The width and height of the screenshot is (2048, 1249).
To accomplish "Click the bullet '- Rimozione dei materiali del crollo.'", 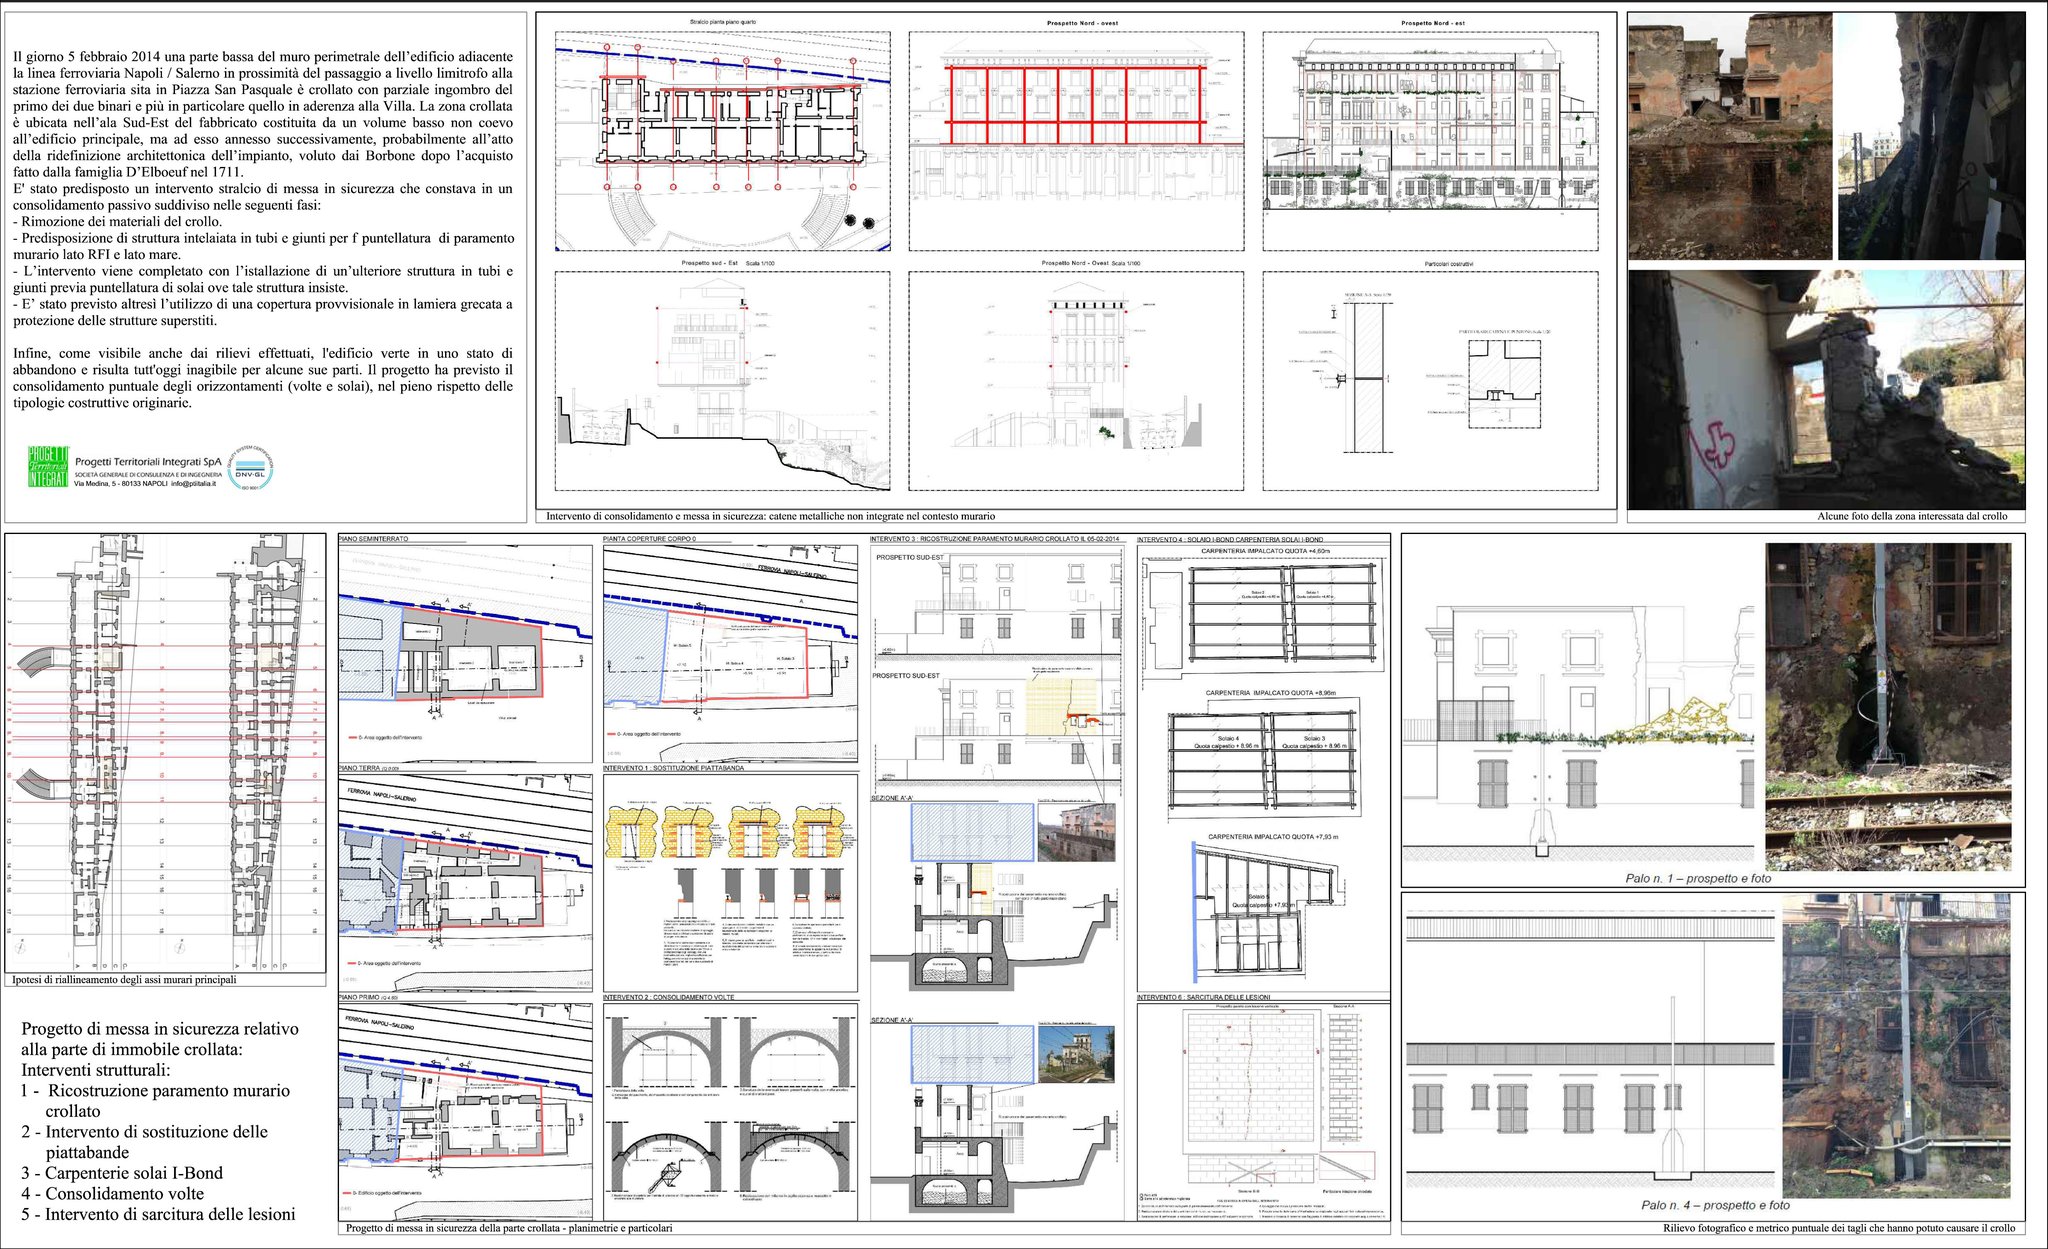I will (118, 221).
